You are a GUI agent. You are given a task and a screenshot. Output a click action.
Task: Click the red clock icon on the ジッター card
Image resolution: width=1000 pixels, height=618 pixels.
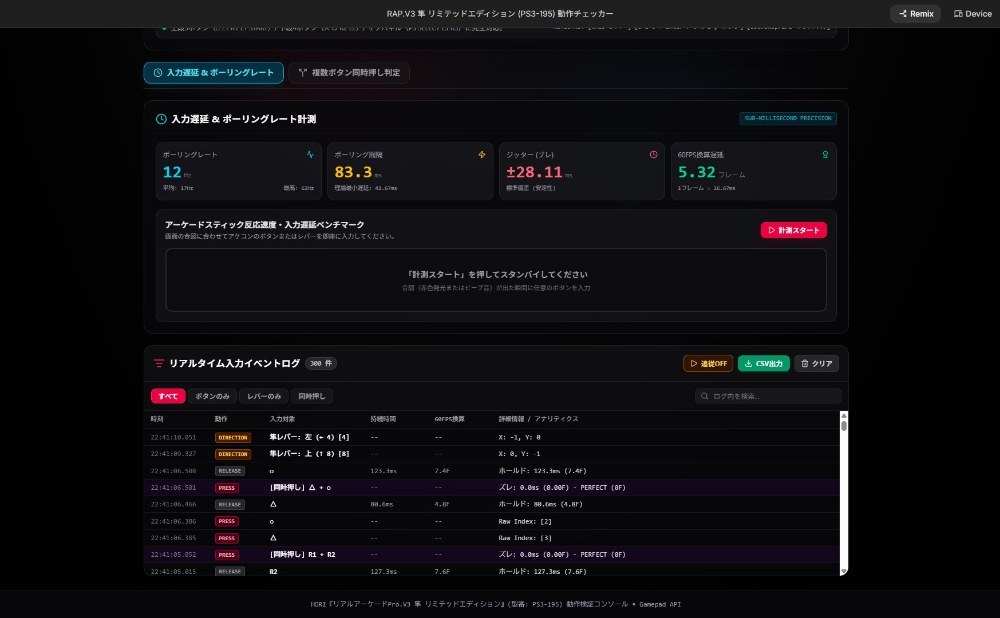coord(653,154)
